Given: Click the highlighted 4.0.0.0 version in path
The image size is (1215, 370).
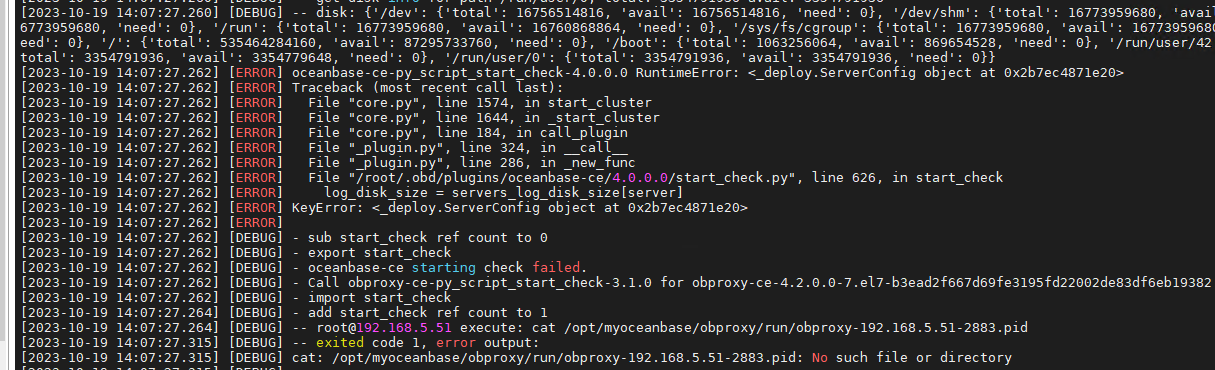Looking at the screenshot, I should pyautogui.click(x=651, y=178).
